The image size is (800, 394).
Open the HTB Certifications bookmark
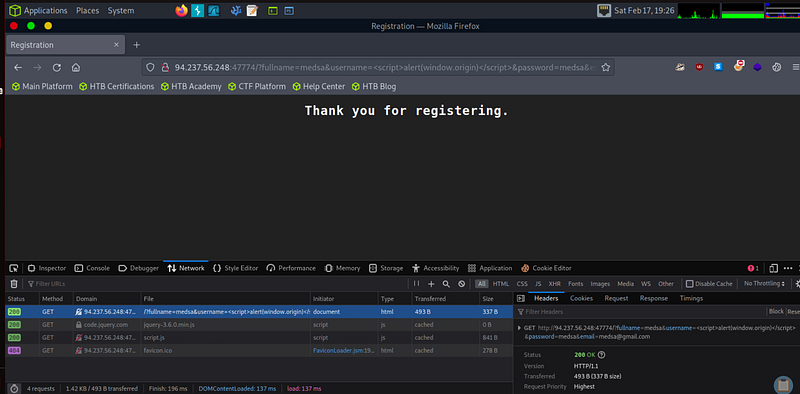(x=116, y=87)
